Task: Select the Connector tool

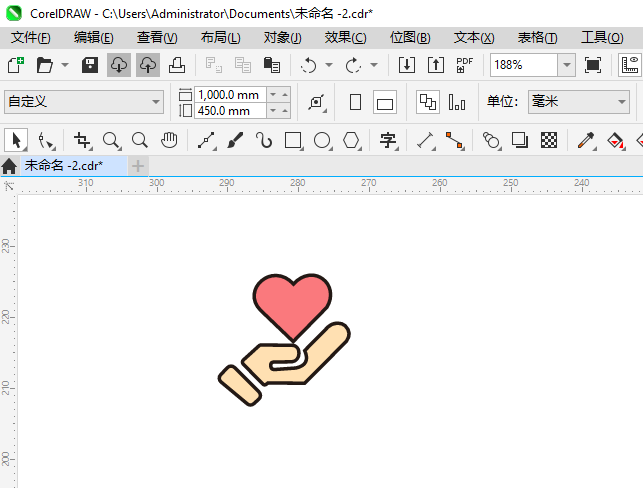Action: (x=455, y=140)
